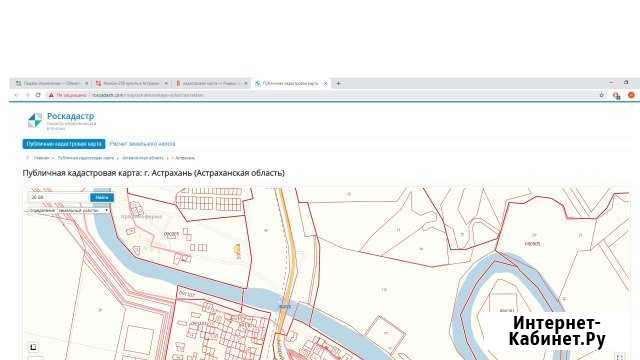Click the not-secure warning icon in address bar
The width and height of the screenshot is (640, 360).
pyautogui.click(x=51, y=95)
